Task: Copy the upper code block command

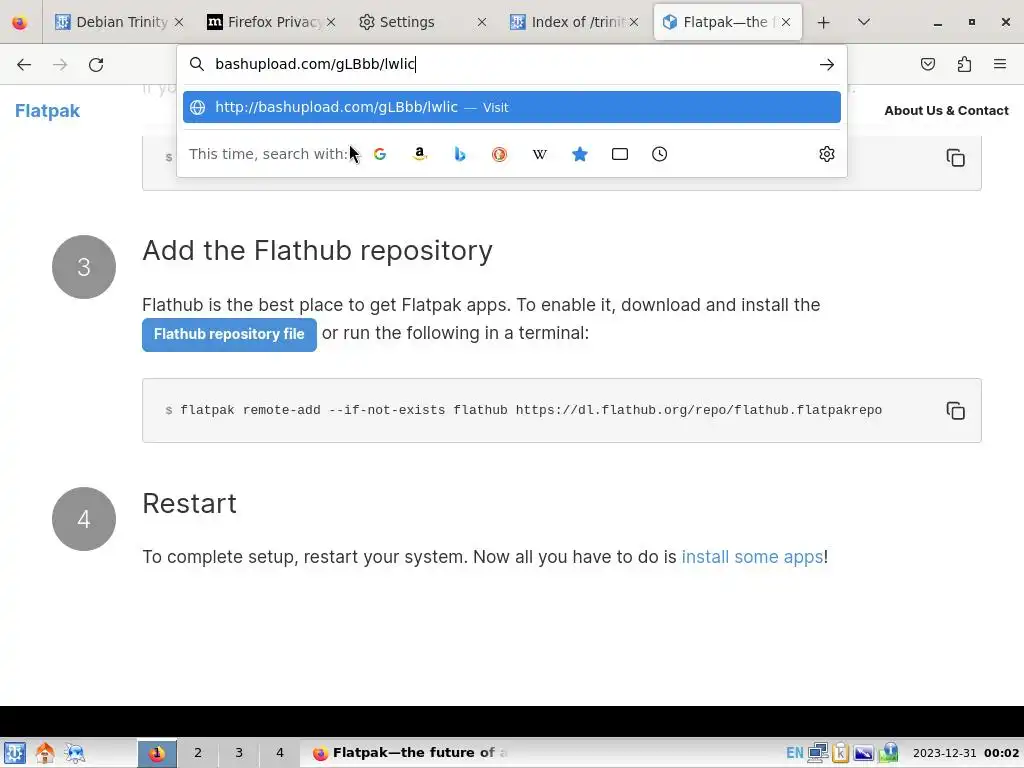Action: [955, 158]
